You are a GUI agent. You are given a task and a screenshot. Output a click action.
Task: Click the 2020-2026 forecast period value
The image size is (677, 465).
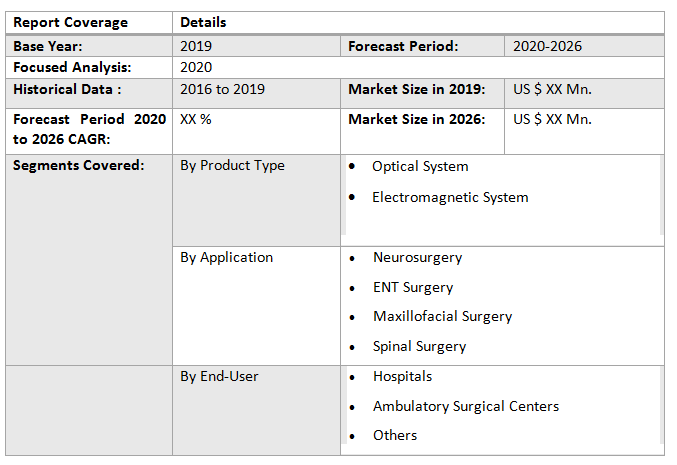(x=547, y=46)
